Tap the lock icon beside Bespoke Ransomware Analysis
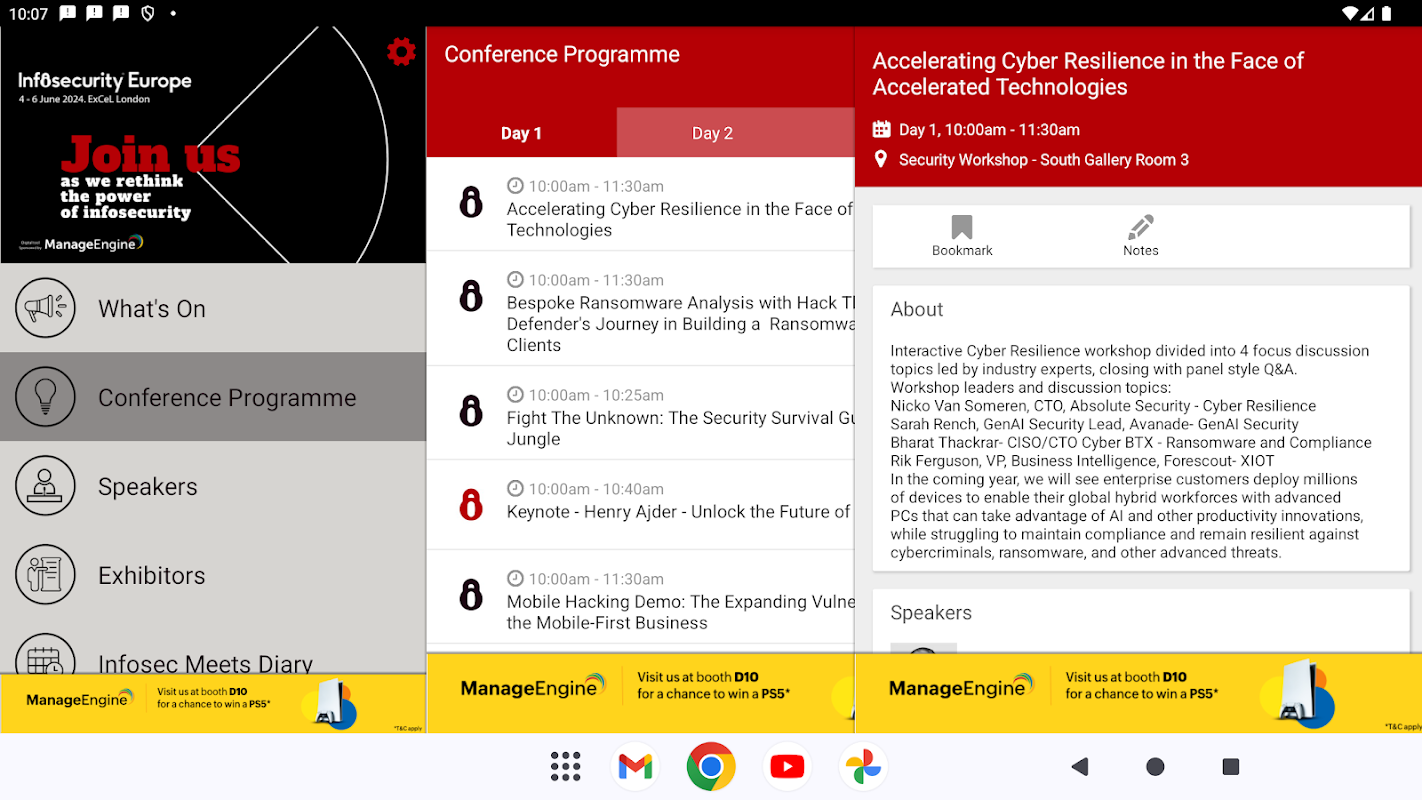The width and height of the screenshot is (1422, 800). pyautogui.click(x=471, y=296)
